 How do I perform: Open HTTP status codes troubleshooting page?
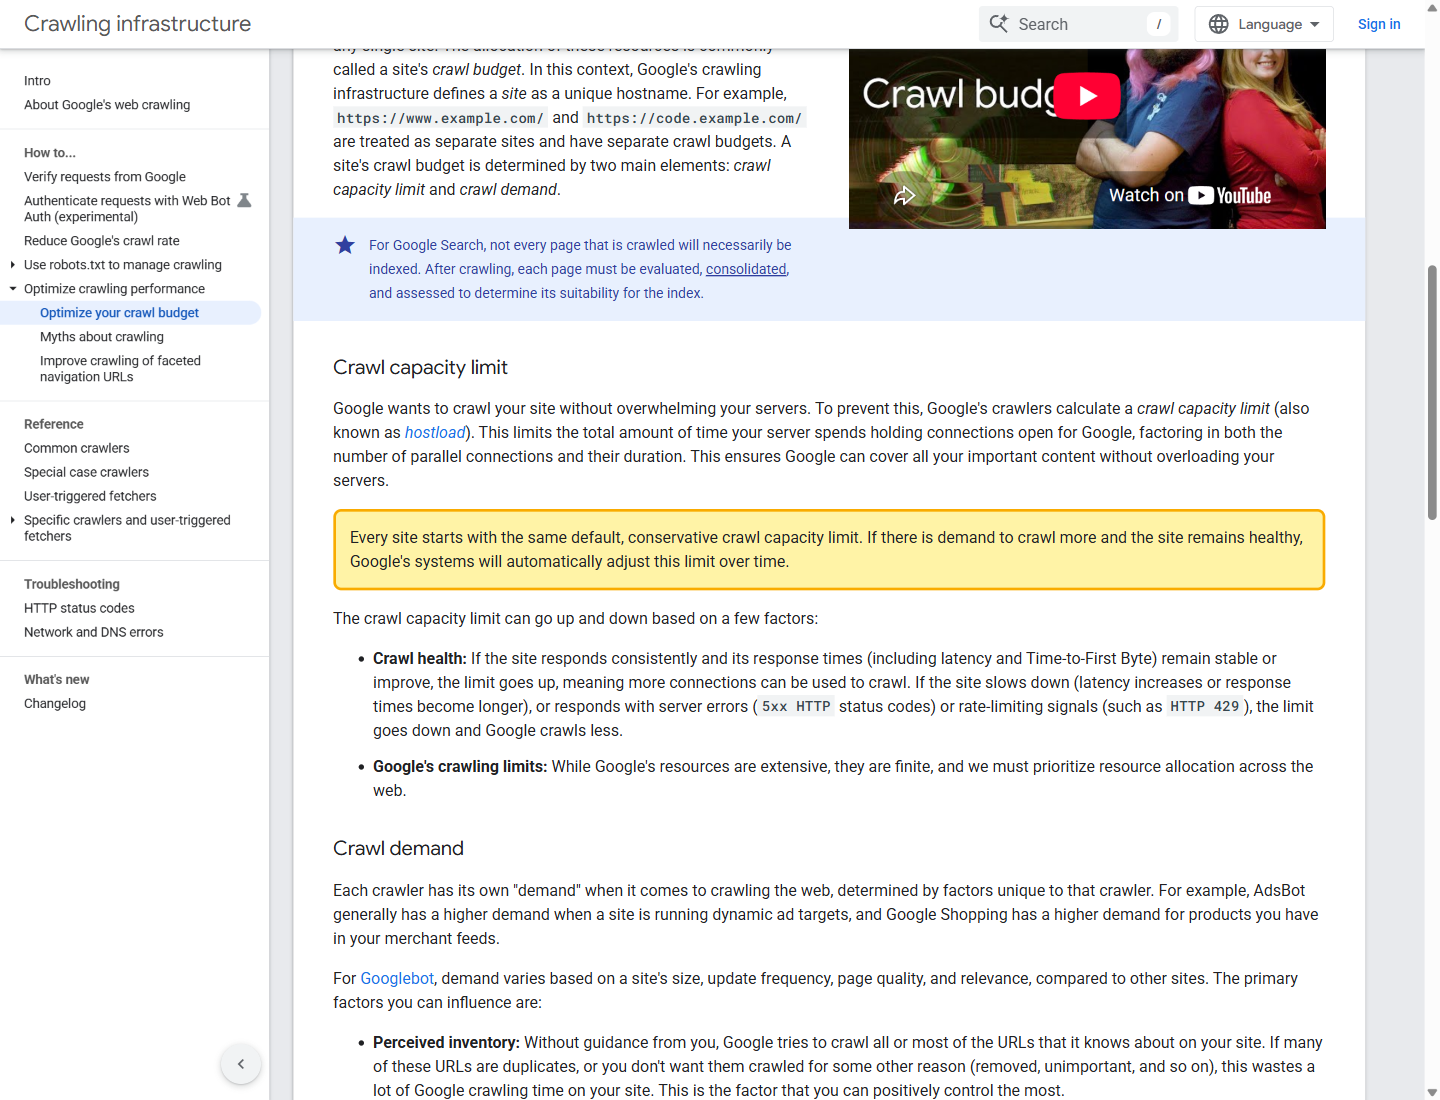79,608
